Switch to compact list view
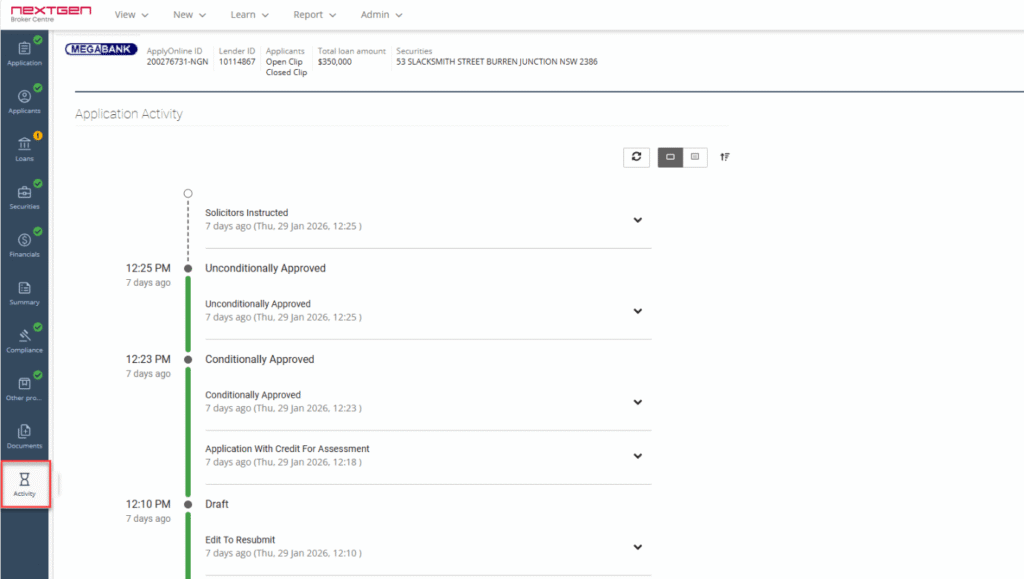Viewport: 1024px width, 579px height. pyautogui.click(x=695, y=157)
